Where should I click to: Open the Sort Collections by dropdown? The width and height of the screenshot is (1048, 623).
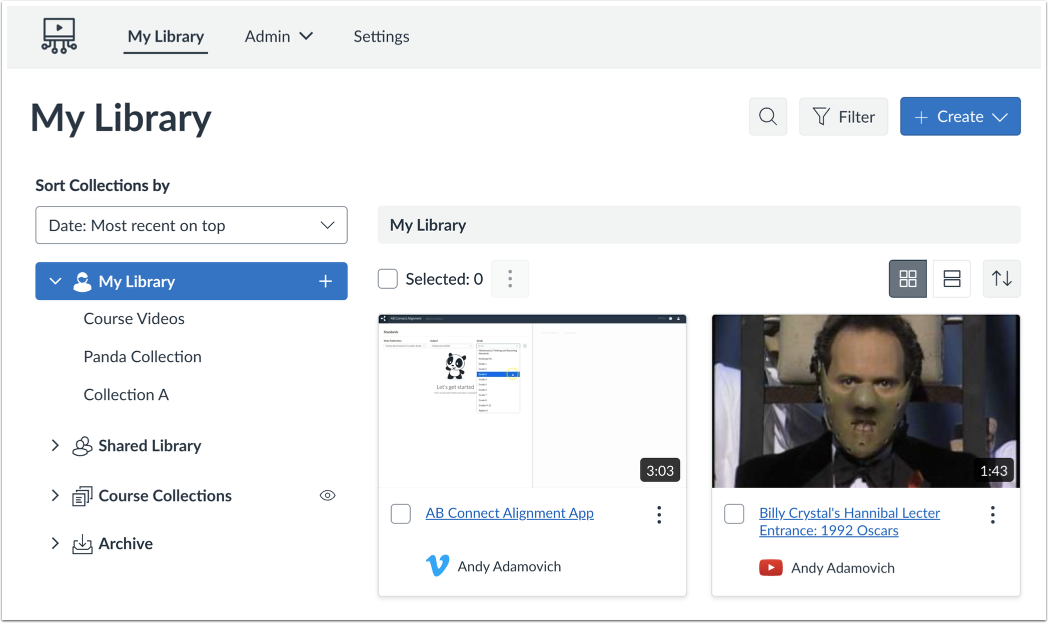tap(191, 225)
